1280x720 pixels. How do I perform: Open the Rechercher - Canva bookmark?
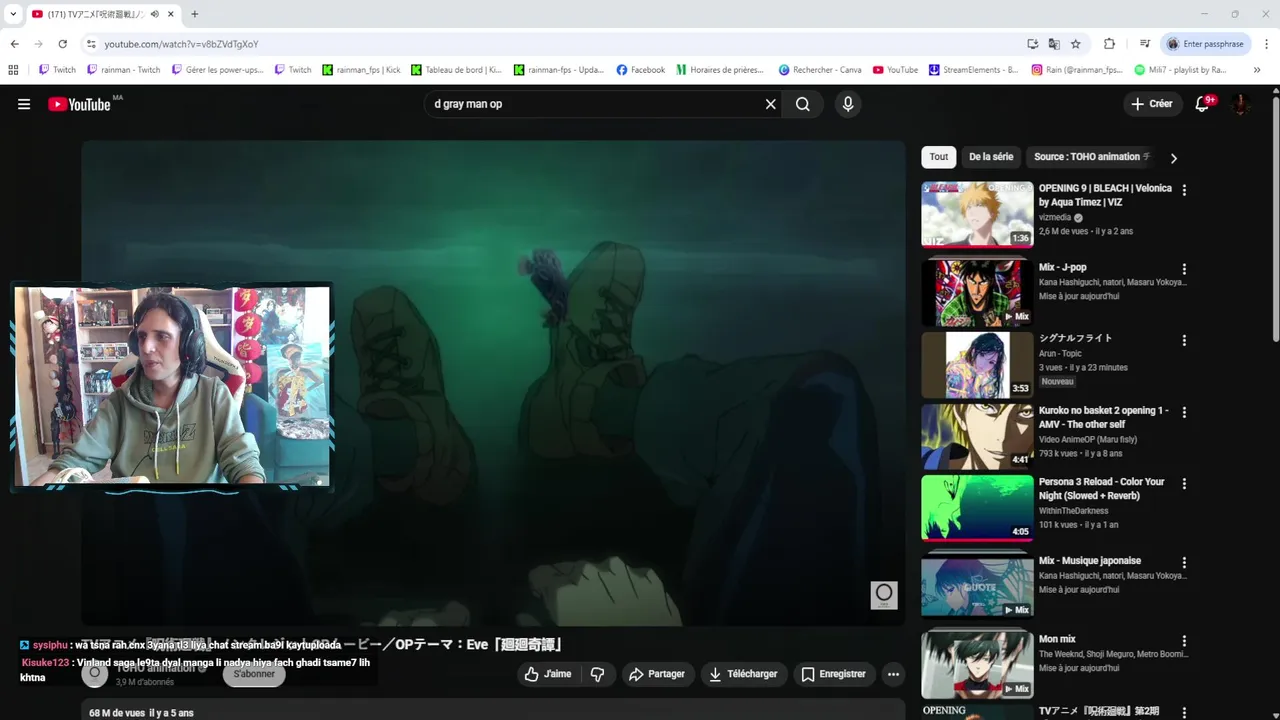820,70
